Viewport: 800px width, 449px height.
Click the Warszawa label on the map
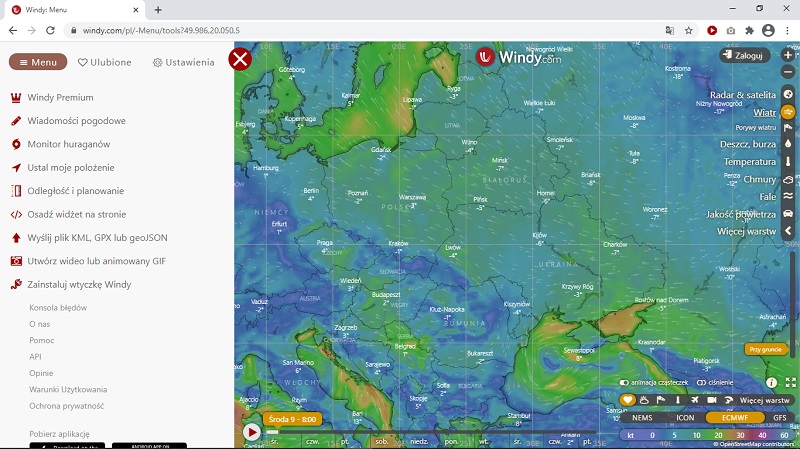coord(412,197)
